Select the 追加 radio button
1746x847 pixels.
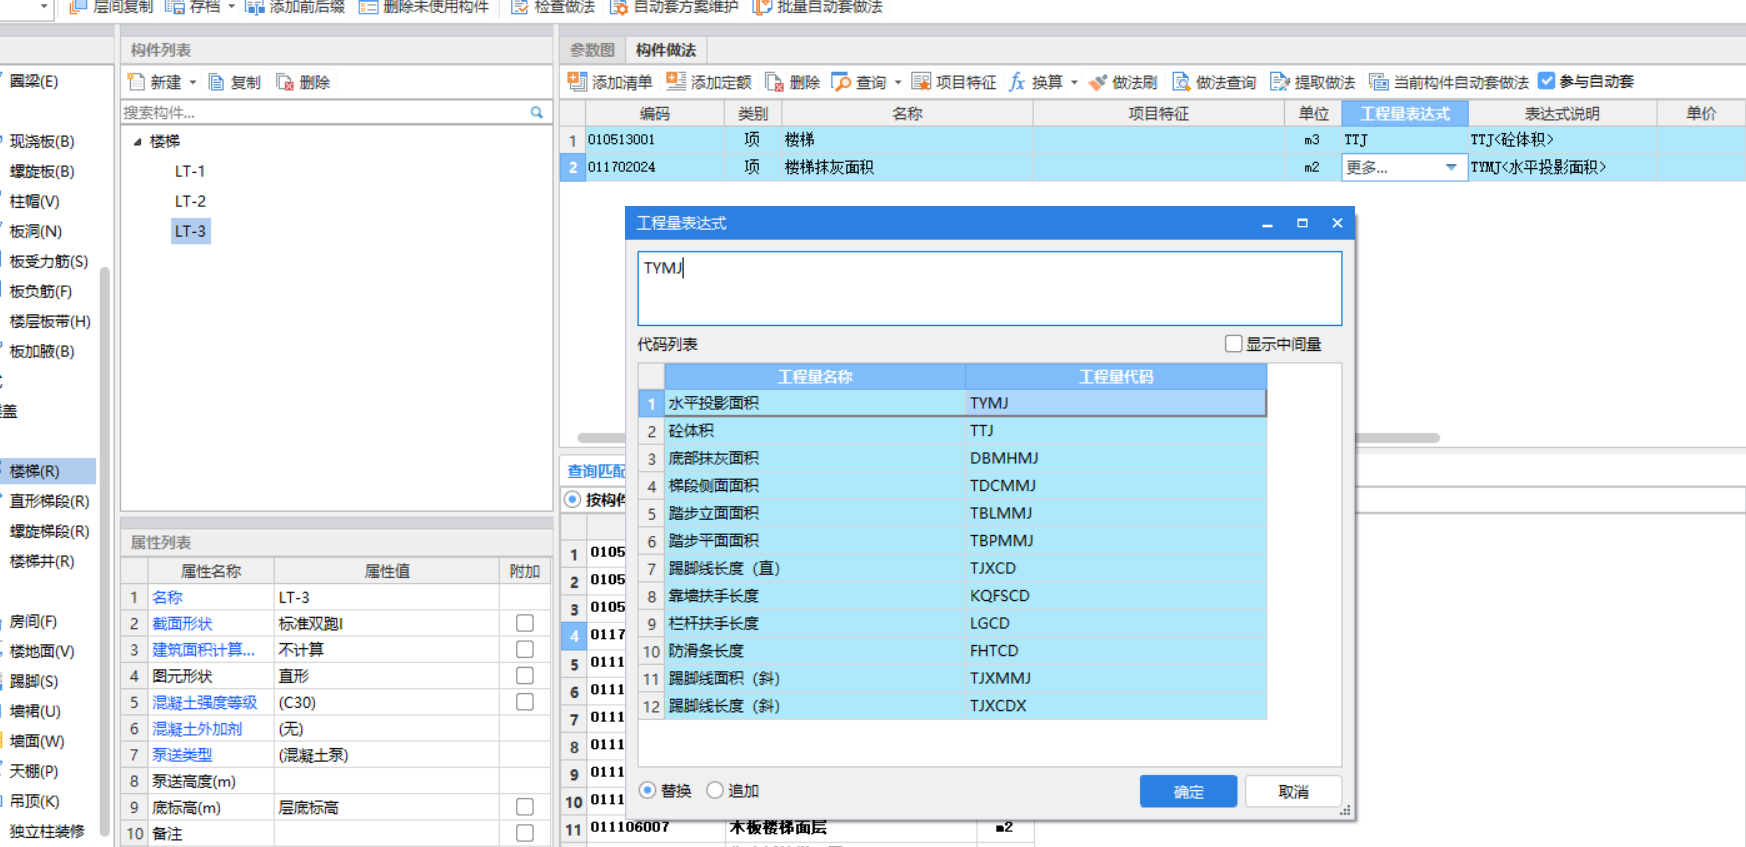pyautogui.click(x=715, y=790)
